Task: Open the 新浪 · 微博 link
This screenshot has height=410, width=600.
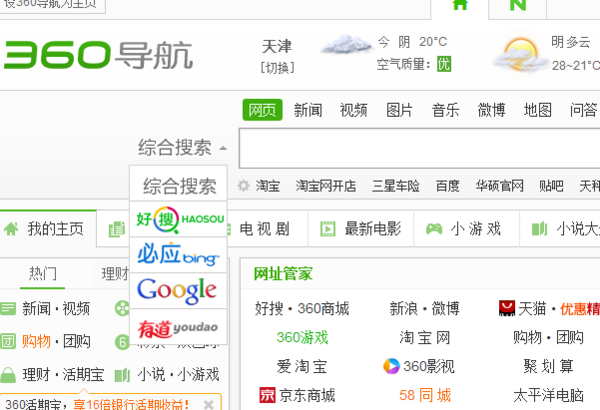Action: 425,308
